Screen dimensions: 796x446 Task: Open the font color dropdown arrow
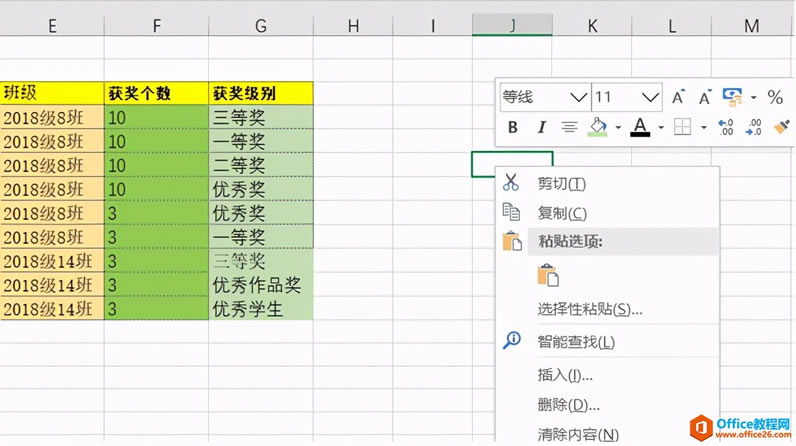tap(660, 127)
